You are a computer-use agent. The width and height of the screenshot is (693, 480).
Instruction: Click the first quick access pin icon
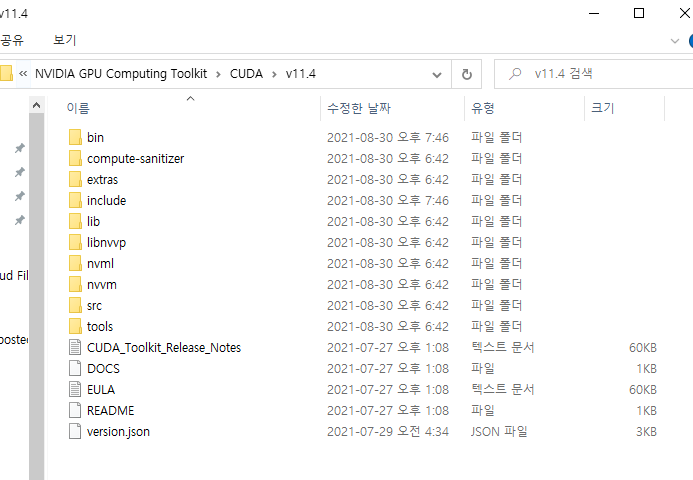coord(19,148)
